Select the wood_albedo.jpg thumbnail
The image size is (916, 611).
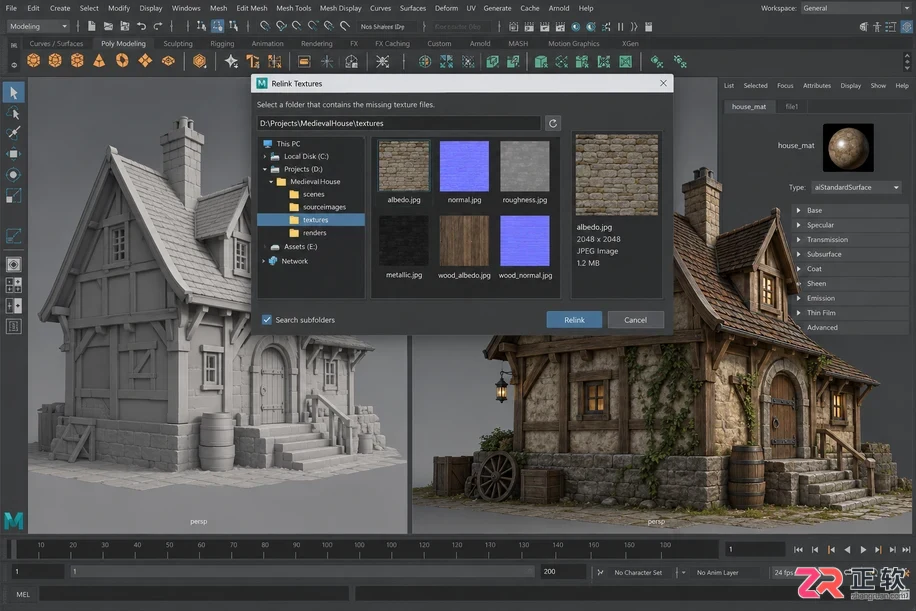coord(464,241)
